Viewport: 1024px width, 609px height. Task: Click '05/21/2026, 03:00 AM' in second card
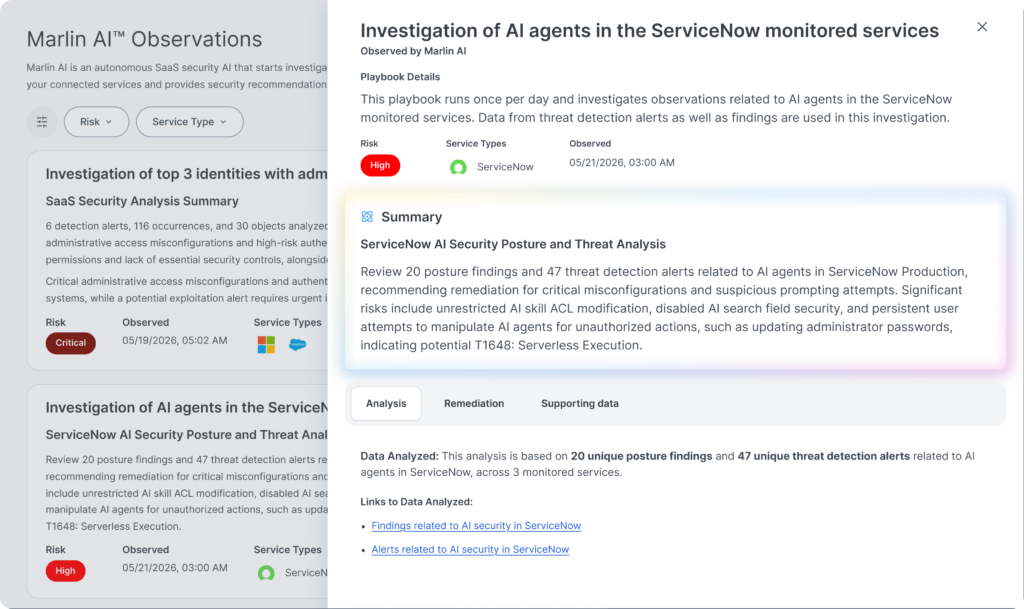(x=175, y=568)
